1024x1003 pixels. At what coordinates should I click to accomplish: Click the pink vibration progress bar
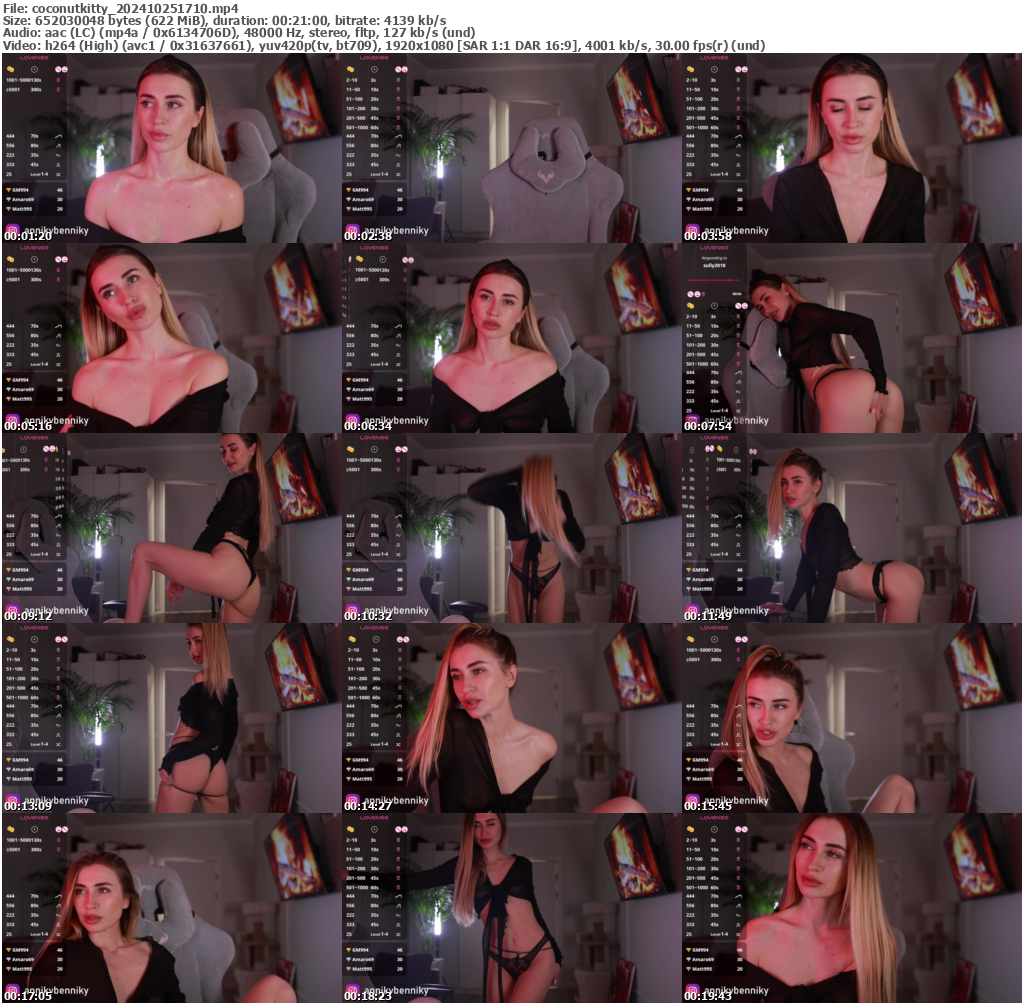click(x=713, y=280)
